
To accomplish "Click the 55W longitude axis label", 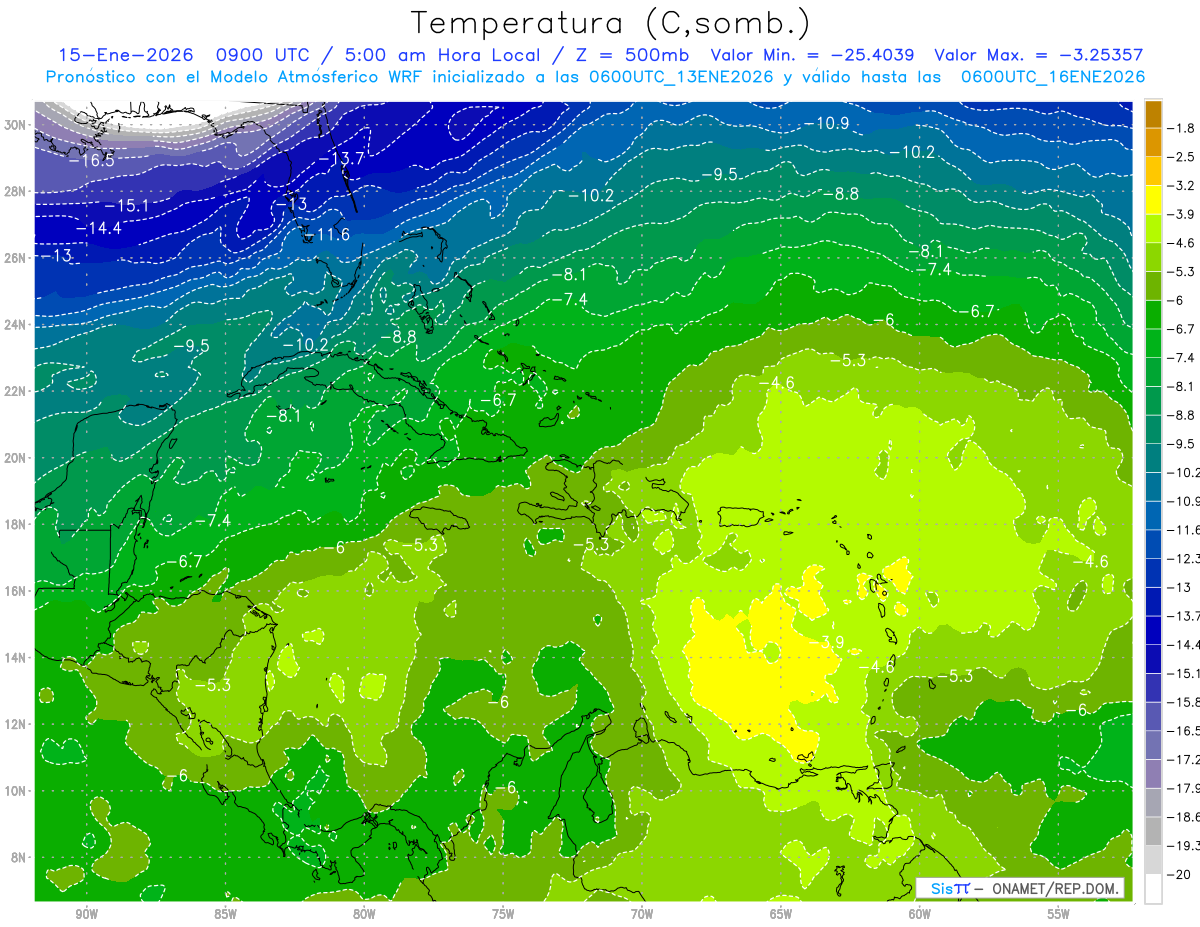I will click(x=1058, y=914).
